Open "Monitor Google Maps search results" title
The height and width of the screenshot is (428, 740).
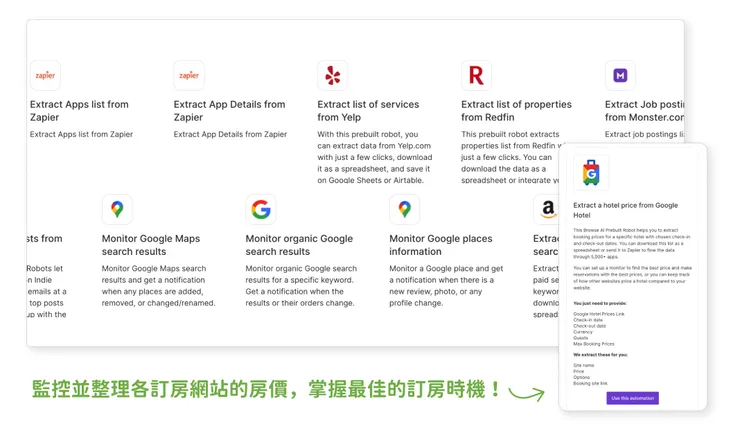click(151, 245)
